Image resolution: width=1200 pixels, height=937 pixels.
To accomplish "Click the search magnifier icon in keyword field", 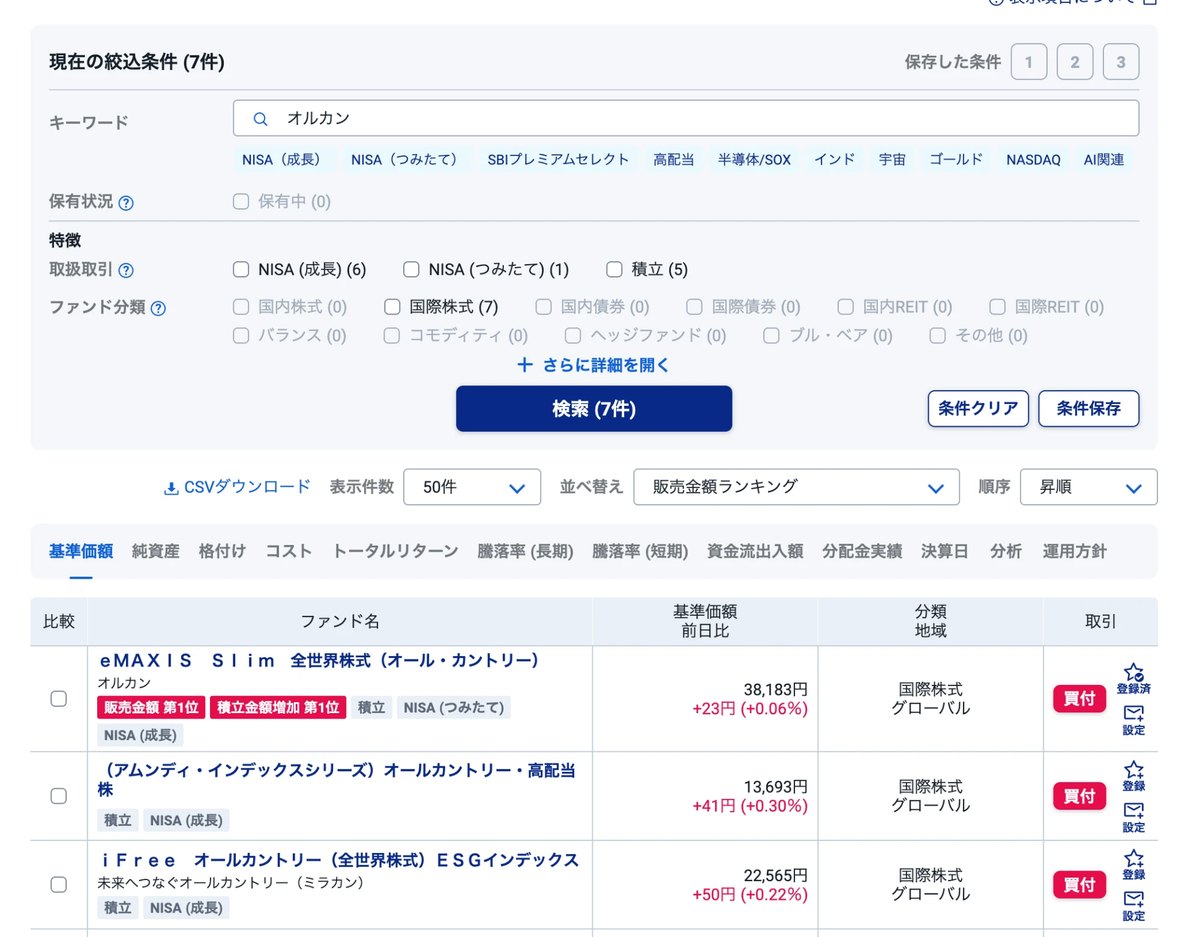I will click(260, 118).
